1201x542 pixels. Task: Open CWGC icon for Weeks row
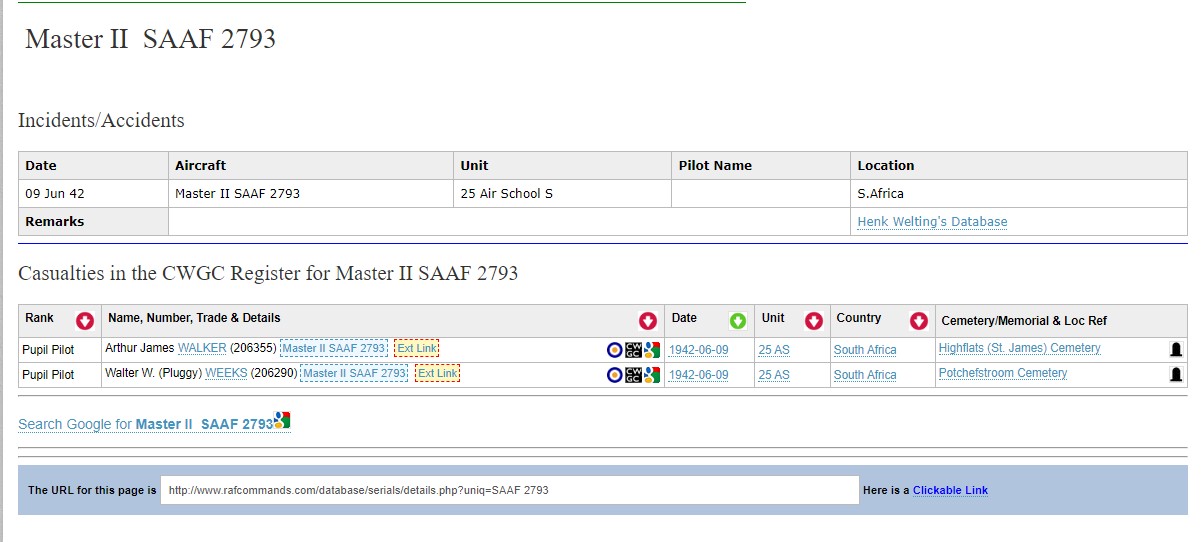pos(633,375)
